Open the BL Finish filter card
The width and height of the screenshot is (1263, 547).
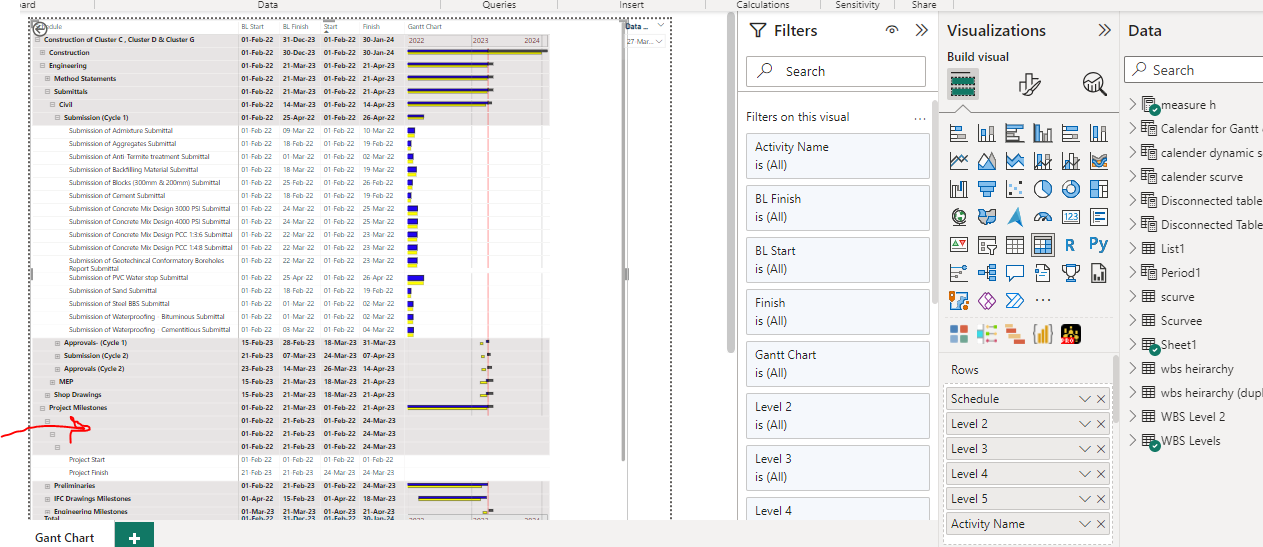pyautogui.click(x=838, y=208)
